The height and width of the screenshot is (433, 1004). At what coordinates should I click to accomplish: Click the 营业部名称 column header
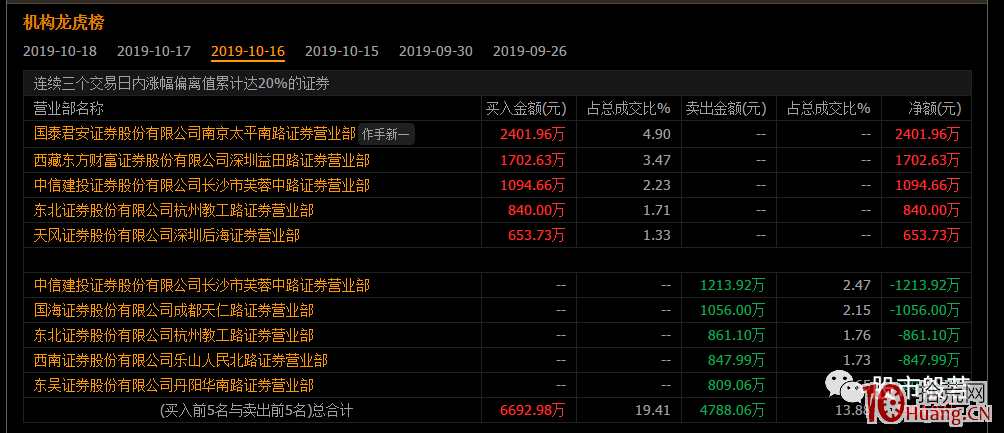point(69,108)
